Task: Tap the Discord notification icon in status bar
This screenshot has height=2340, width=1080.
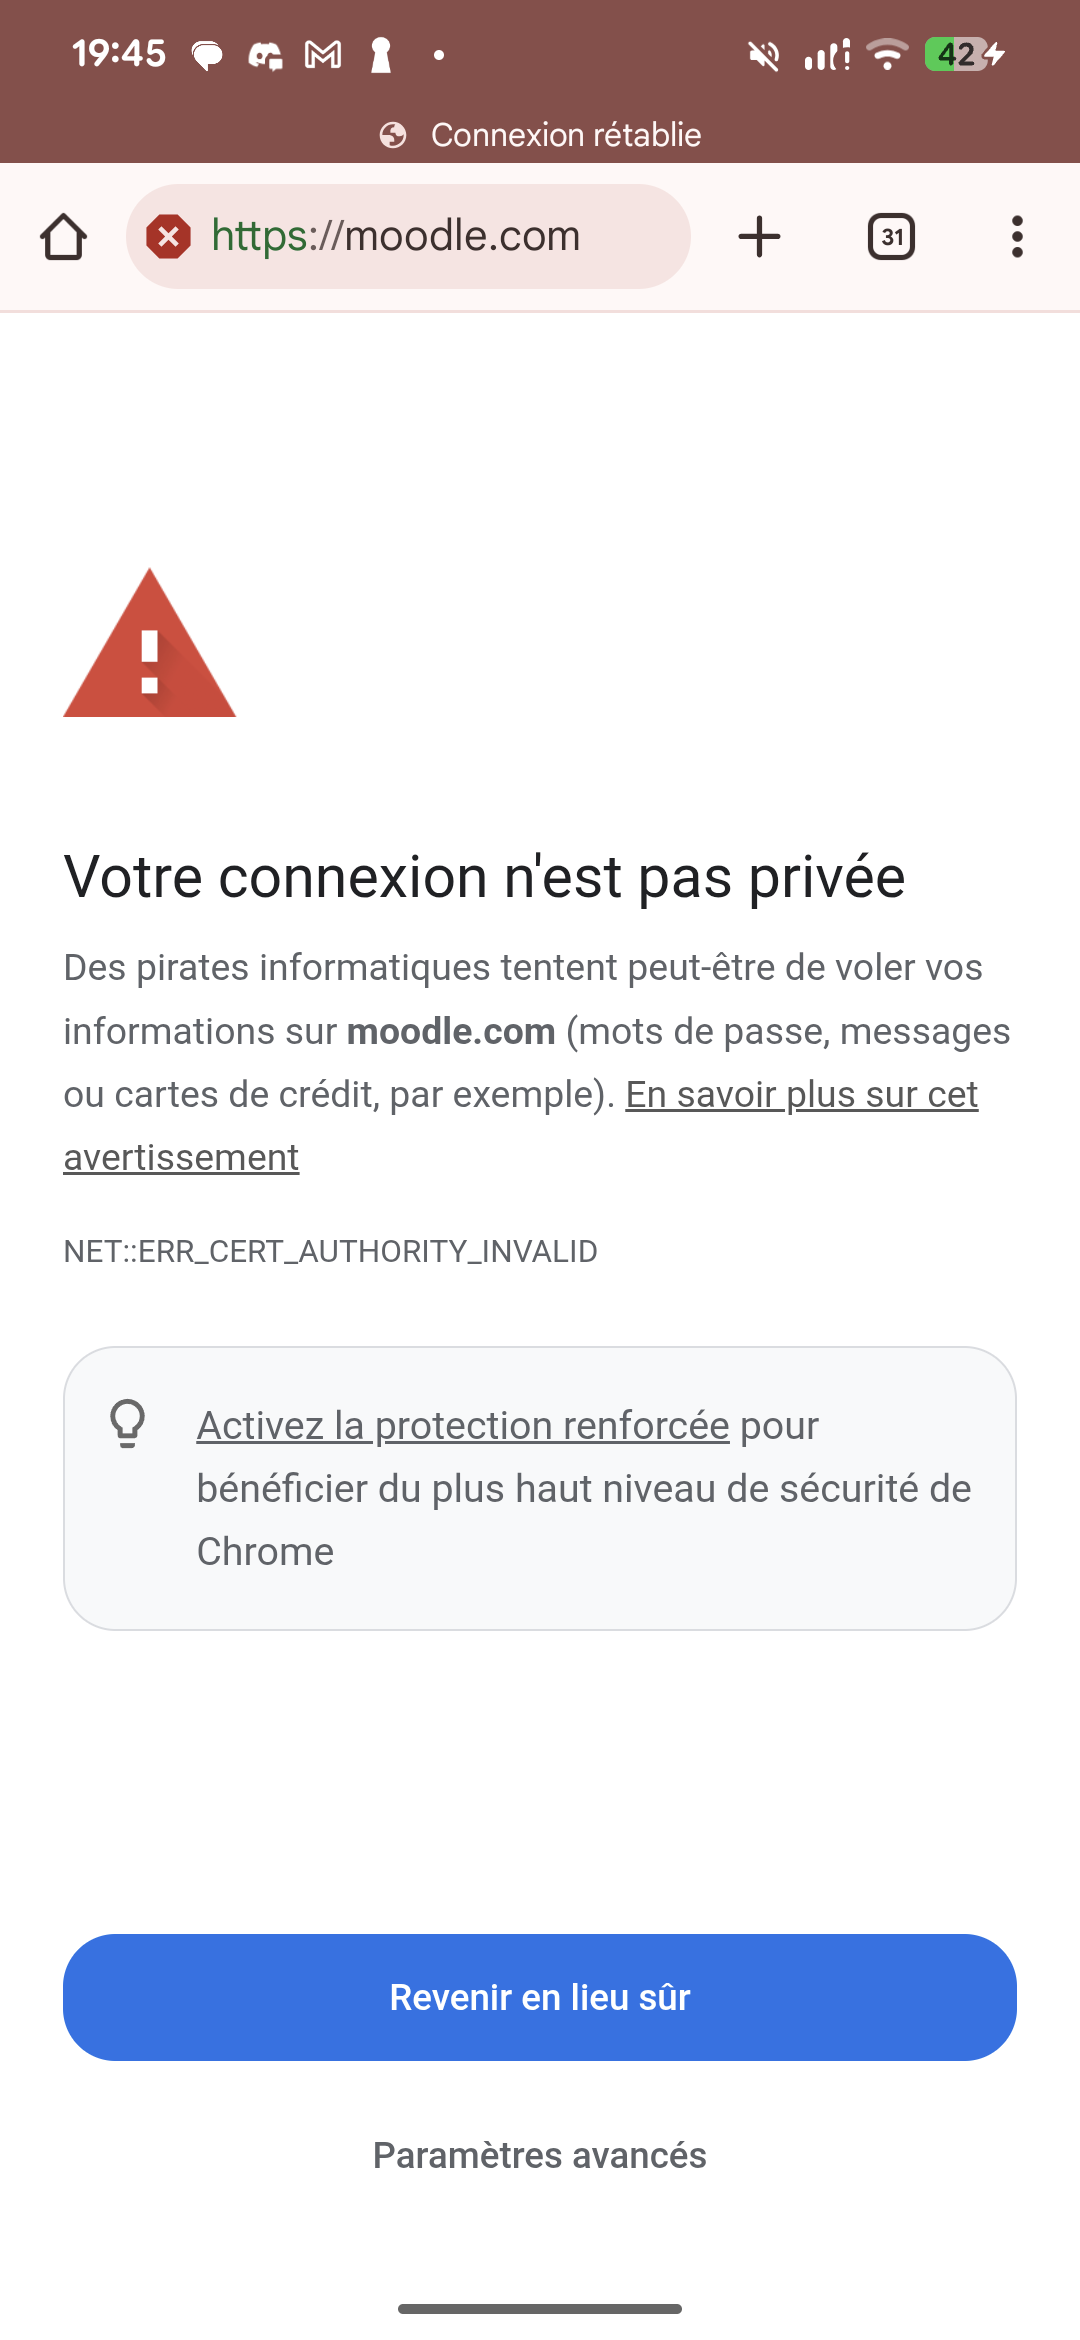Action: 265,55
